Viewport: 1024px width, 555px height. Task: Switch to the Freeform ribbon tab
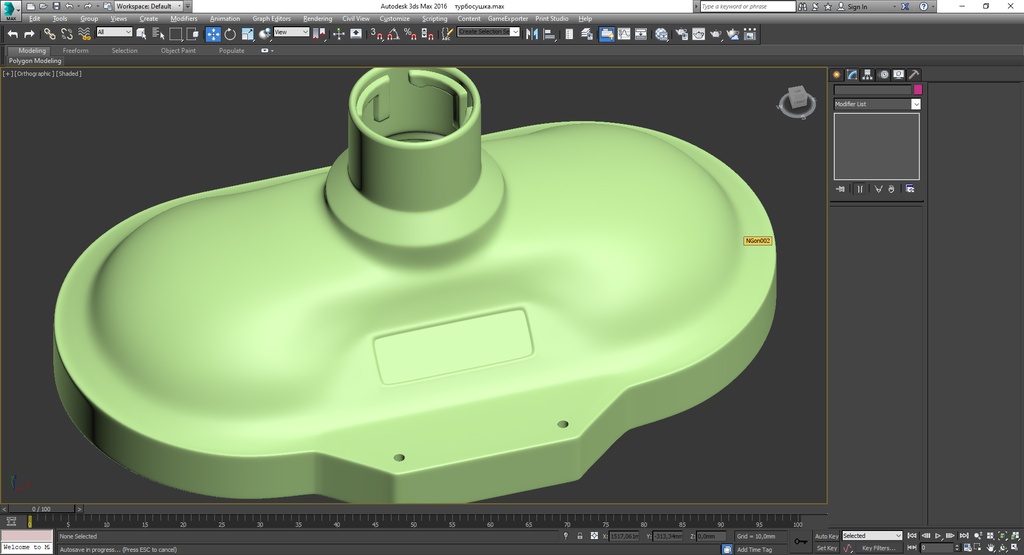click(x=75, y=51)
